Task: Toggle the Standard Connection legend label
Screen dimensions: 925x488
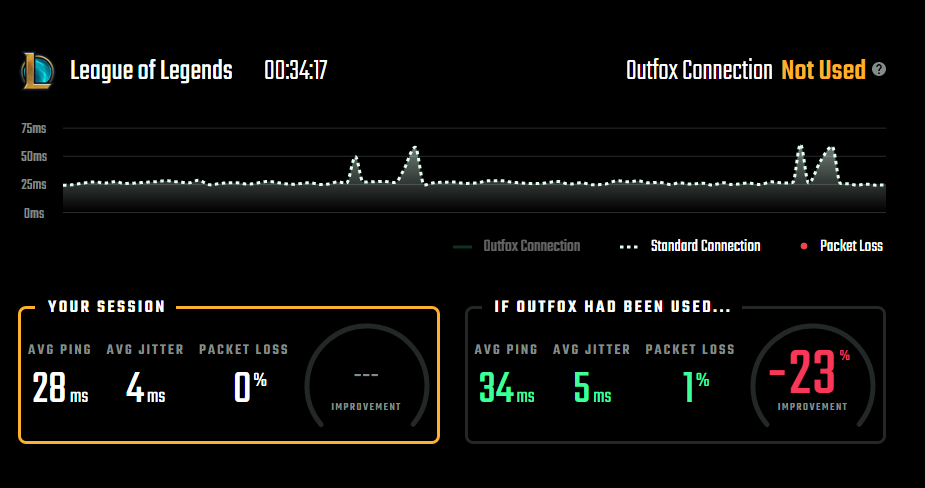Action: click(705, 245)
